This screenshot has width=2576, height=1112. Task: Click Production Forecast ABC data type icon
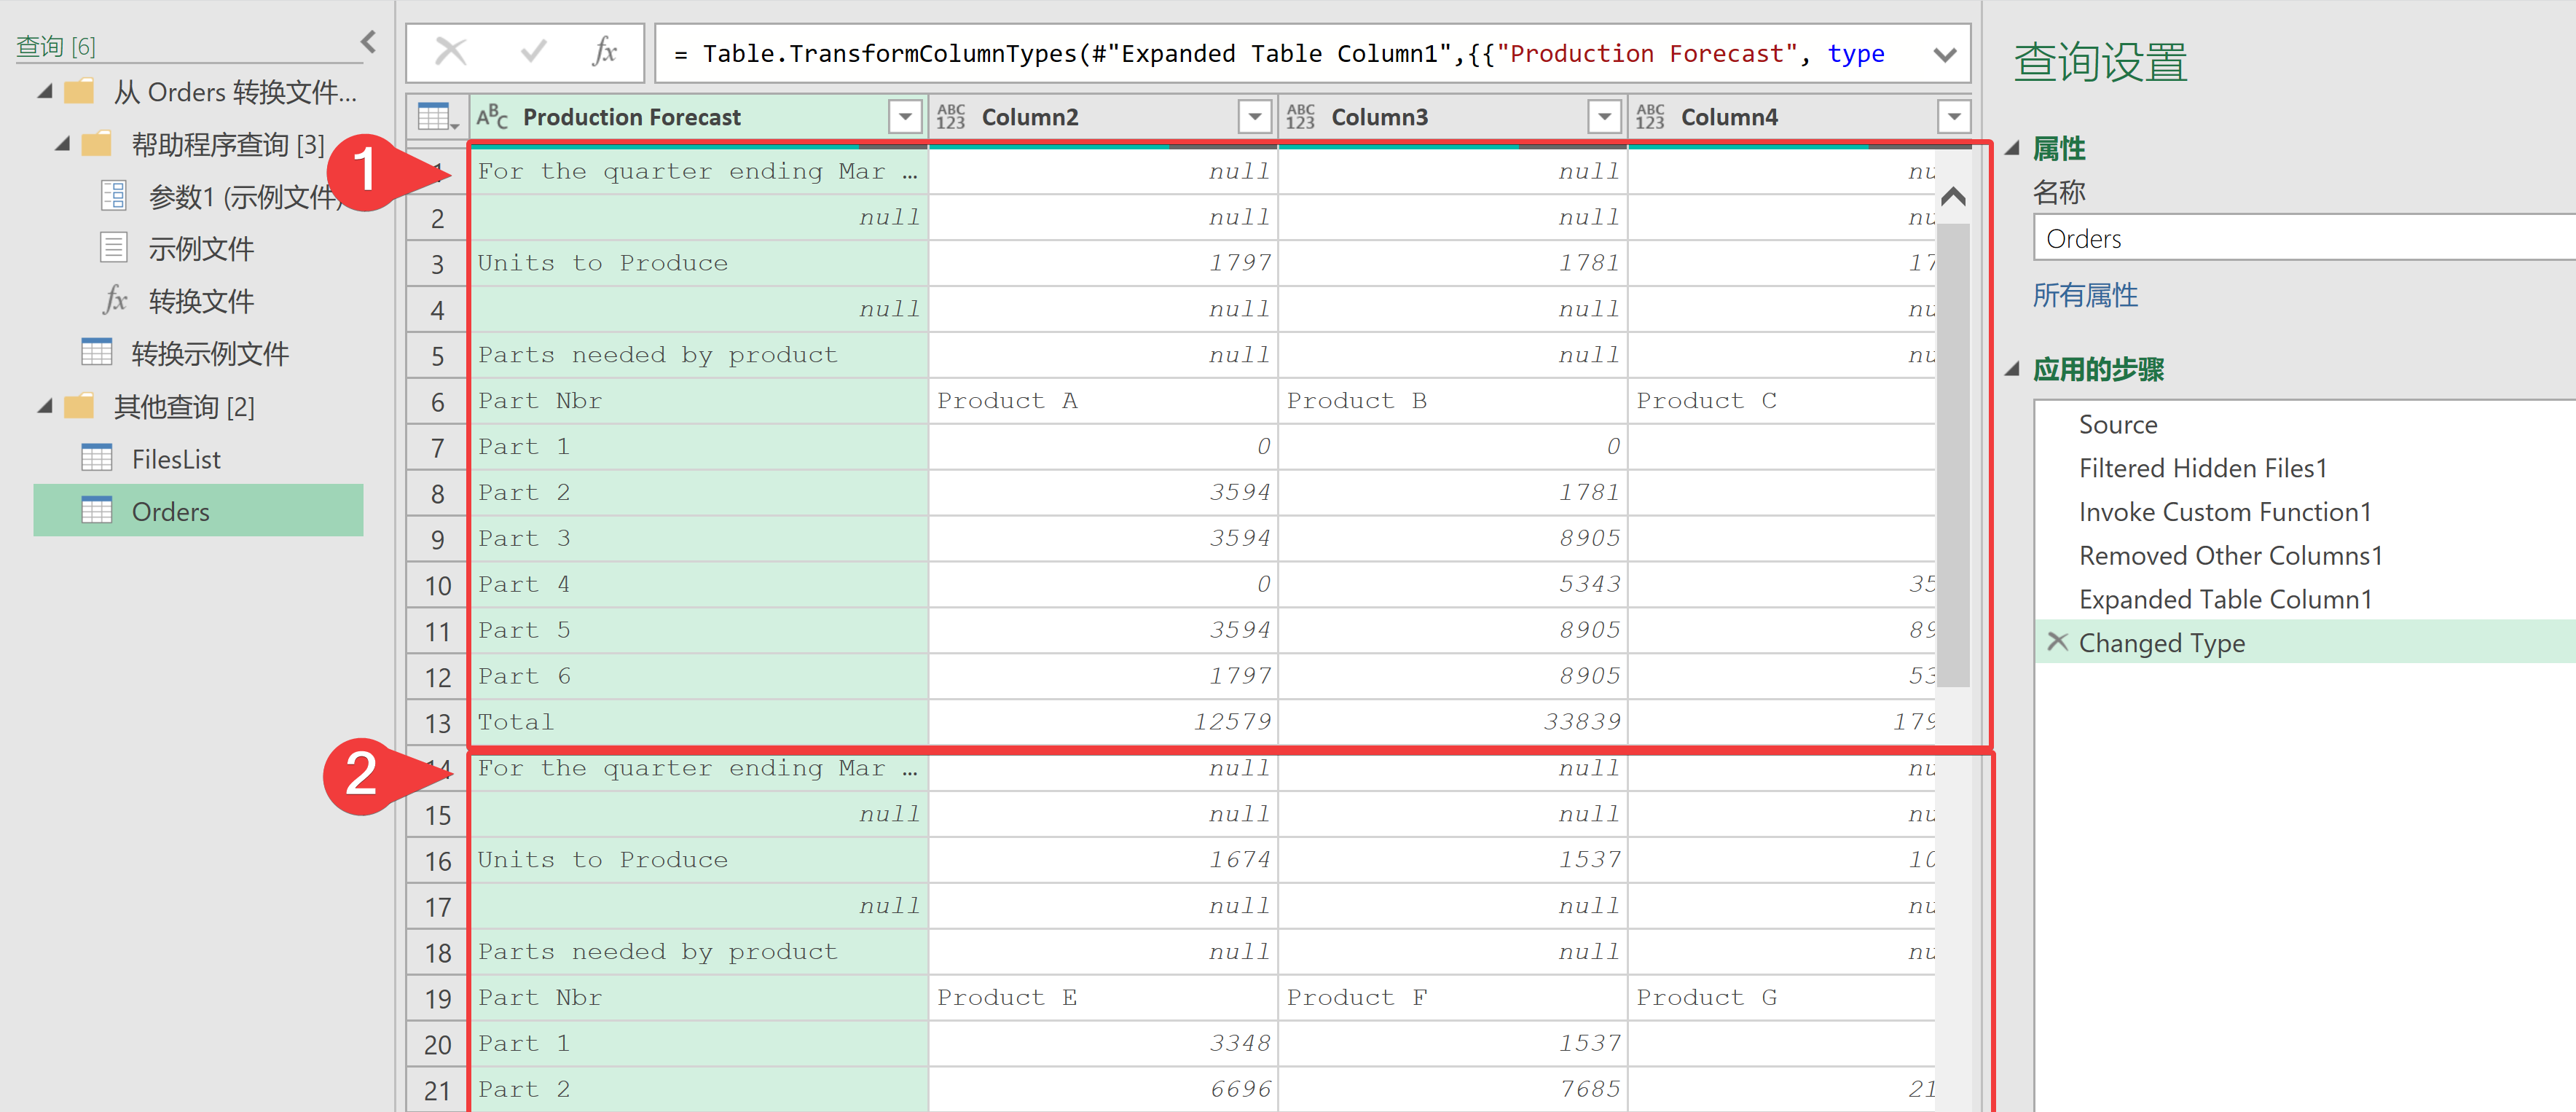pyautogui.click(x=492, y=117)
